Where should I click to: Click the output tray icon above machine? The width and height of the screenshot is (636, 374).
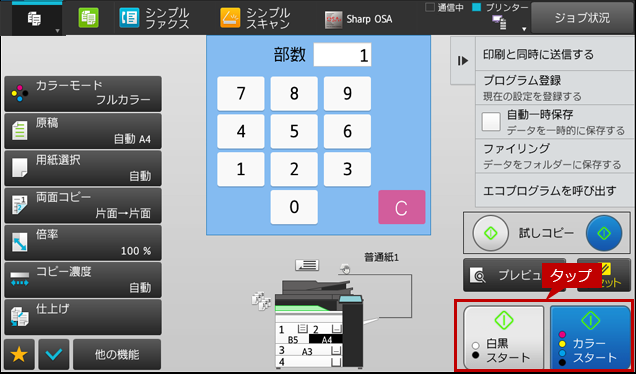click(x=307, y=265)
